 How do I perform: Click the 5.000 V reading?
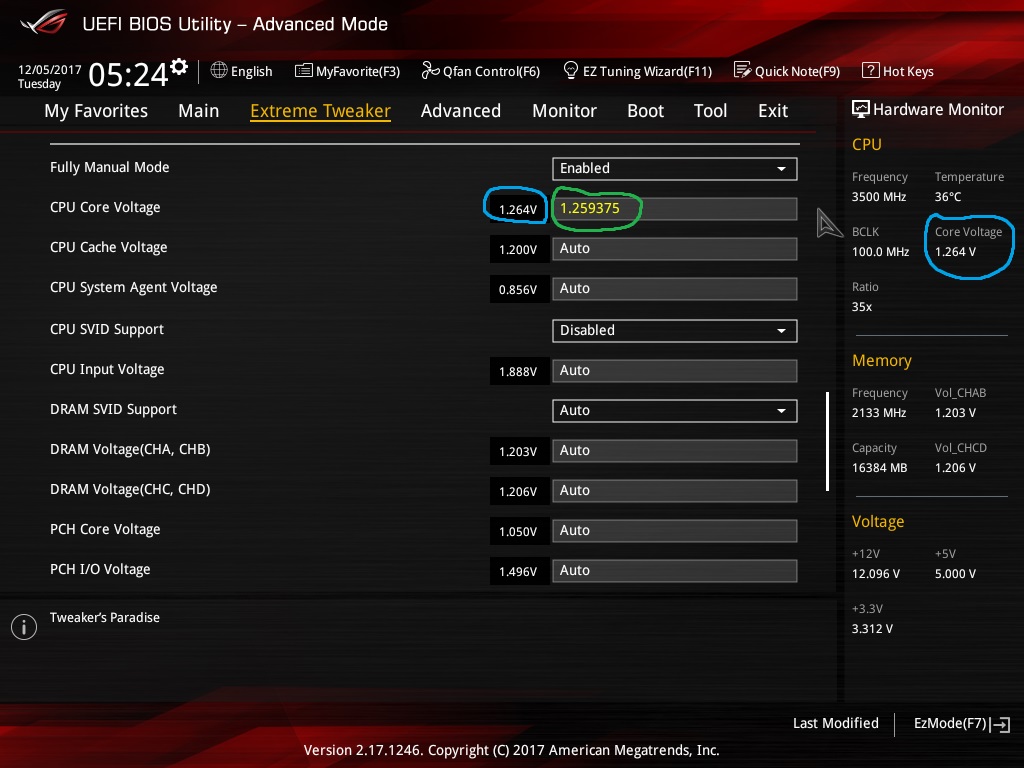[x=955, y=574]
